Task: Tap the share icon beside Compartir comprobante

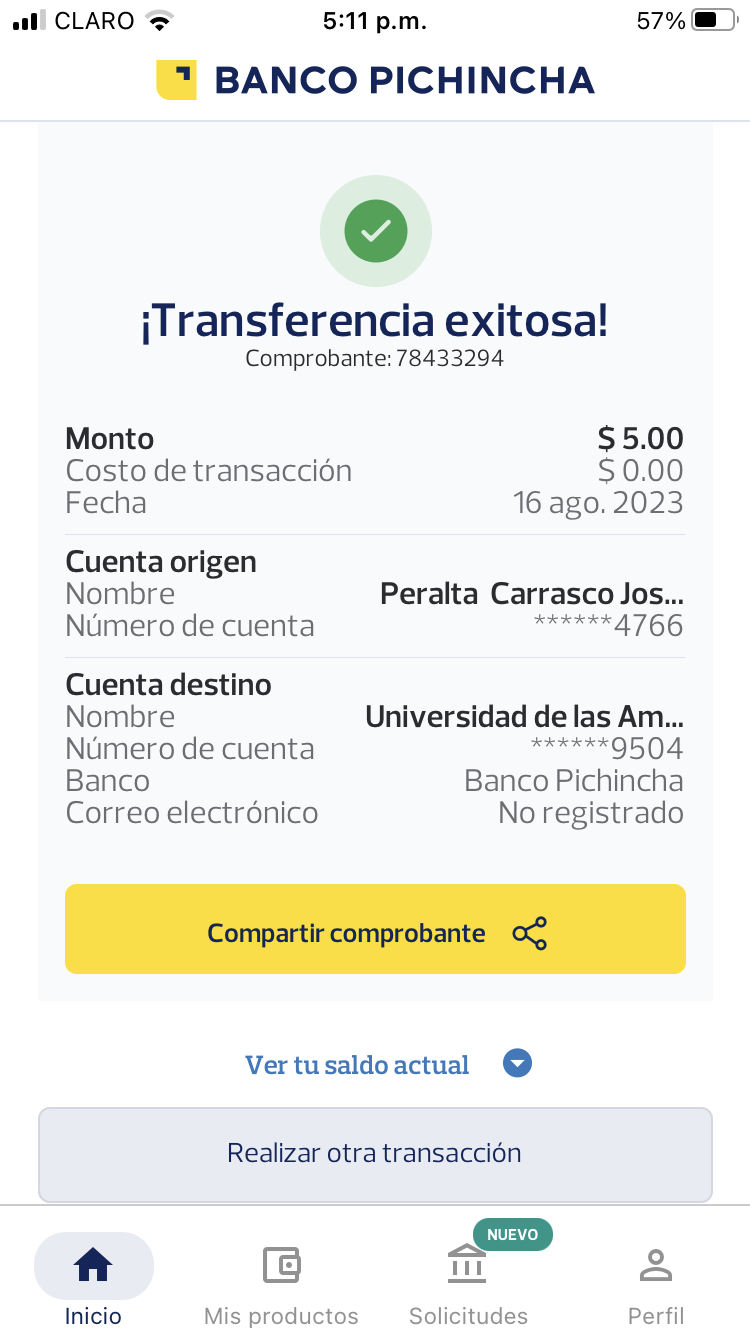Action: [529, 933]
